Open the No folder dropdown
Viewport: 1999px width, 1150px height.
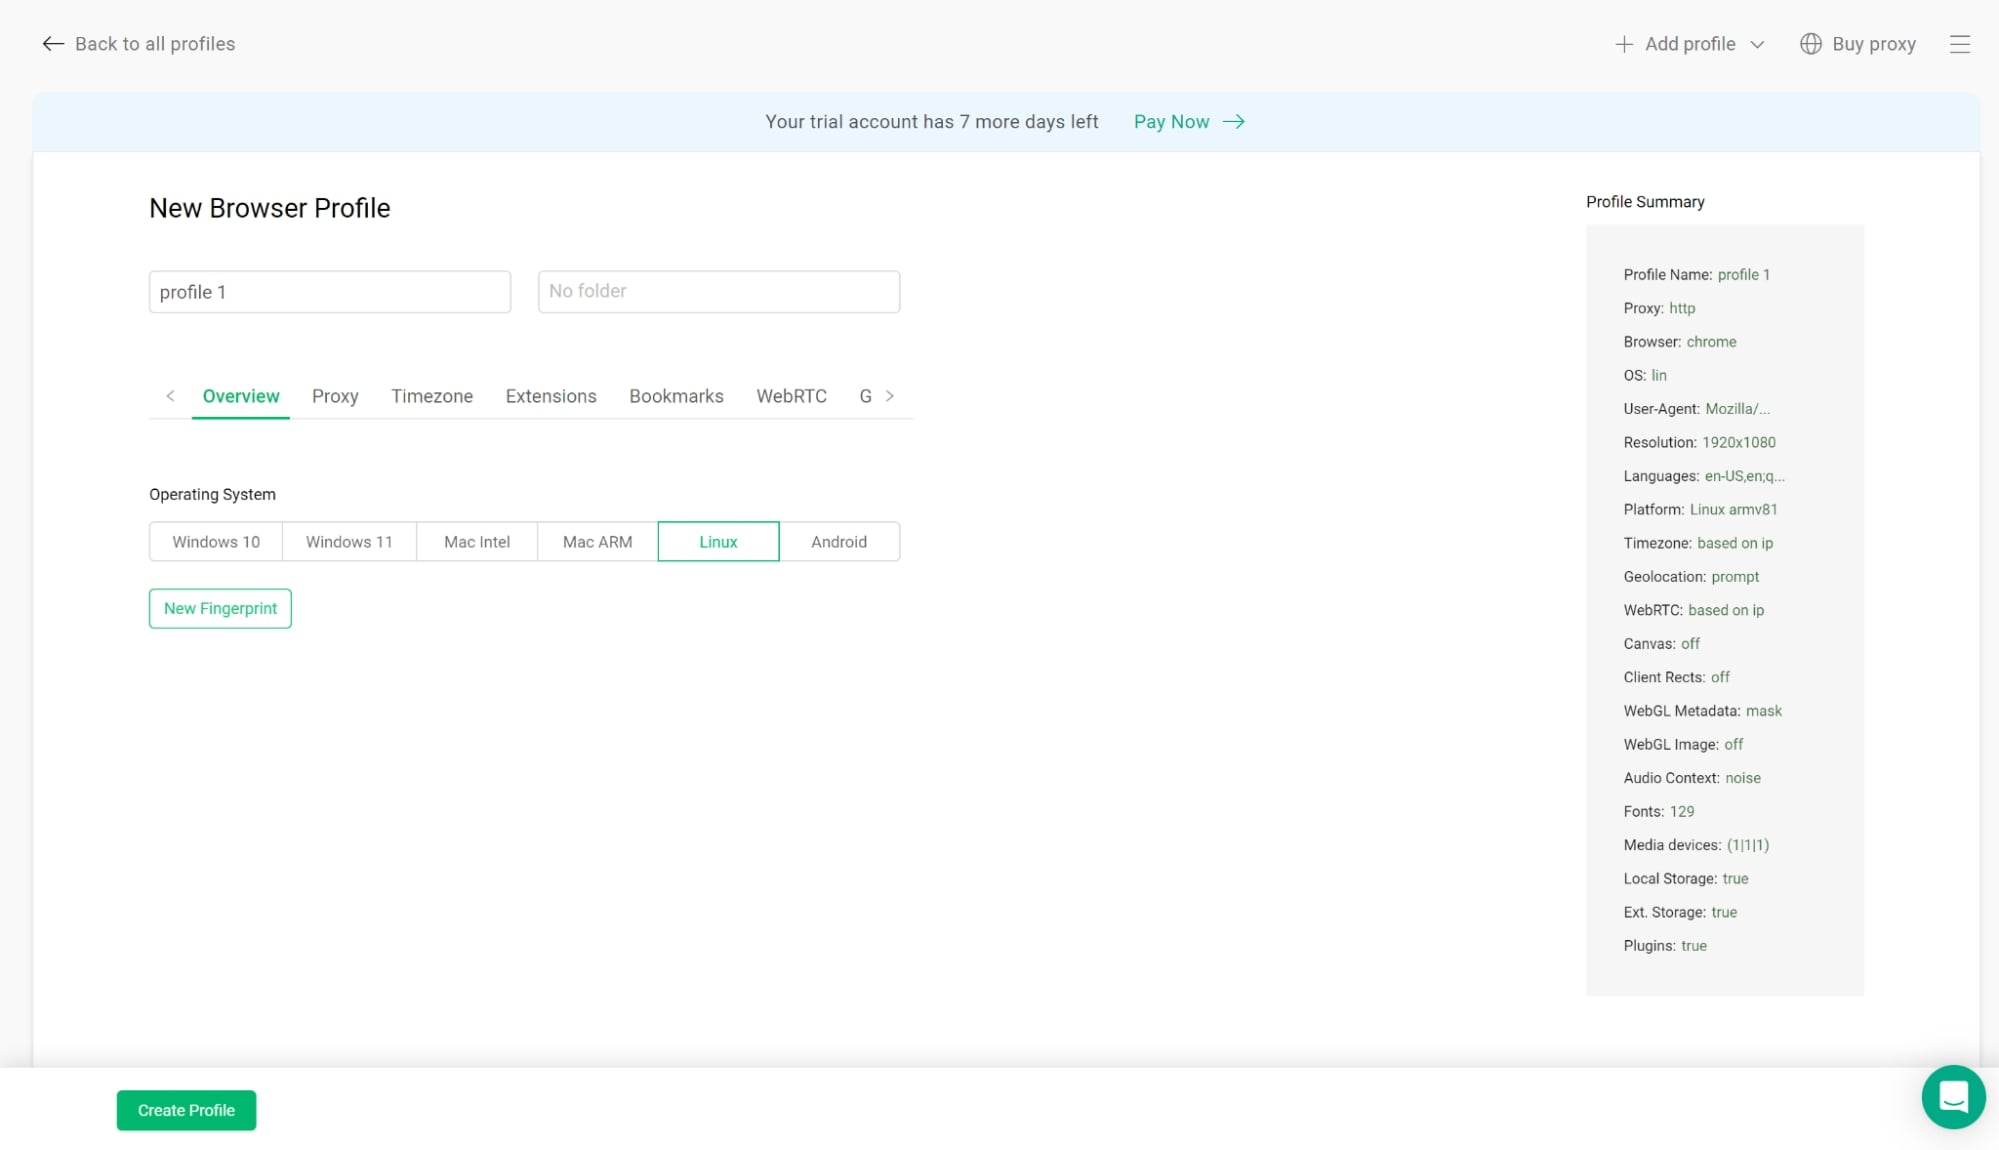[x=718, y=291]
